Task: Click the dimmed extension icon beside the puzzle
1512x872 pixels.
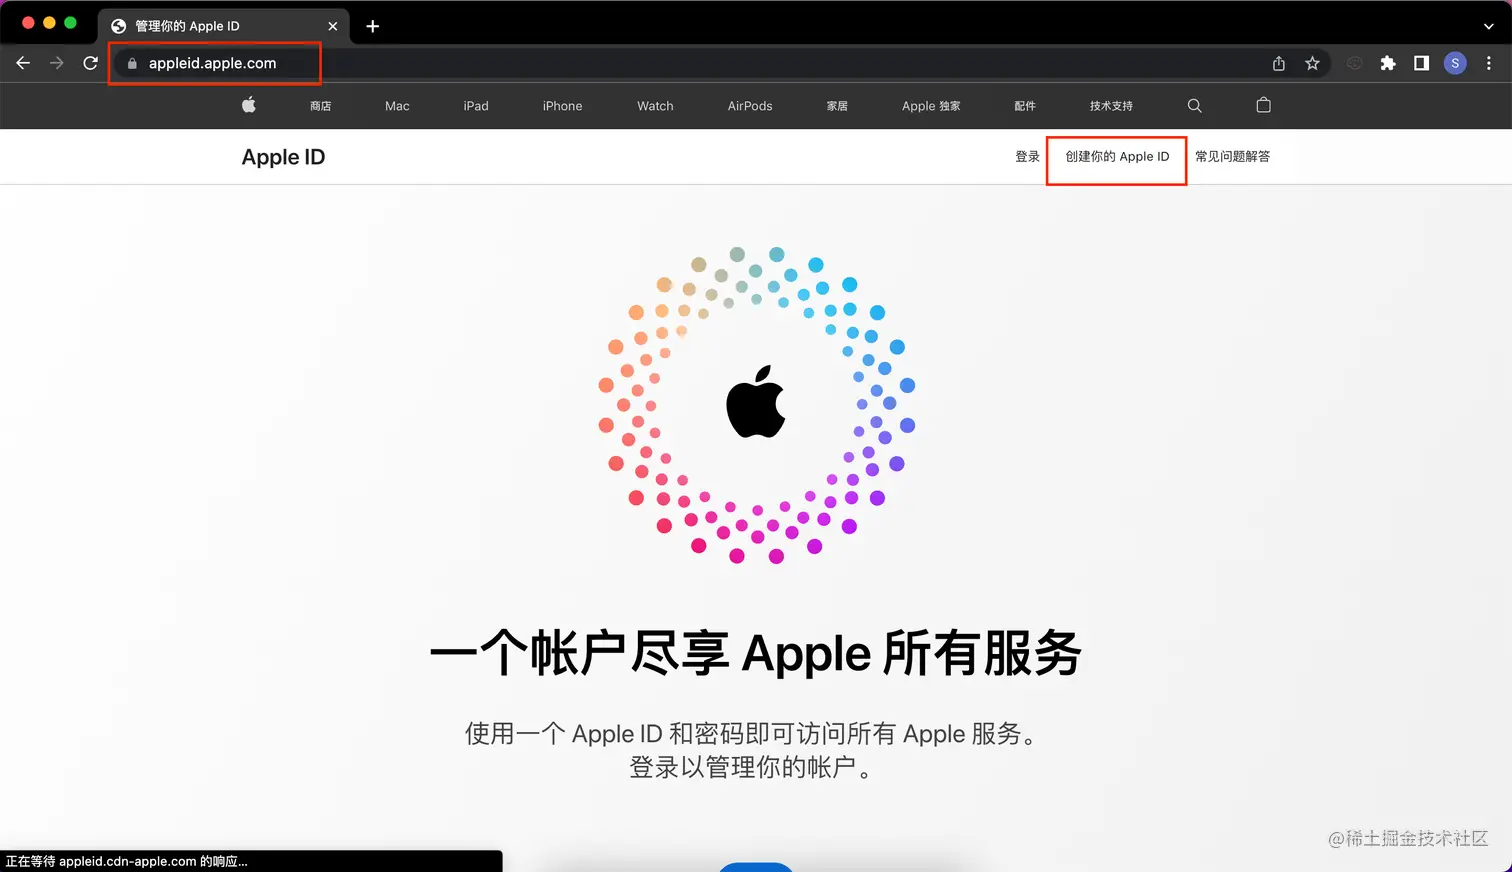Action: coord(1354,63)
